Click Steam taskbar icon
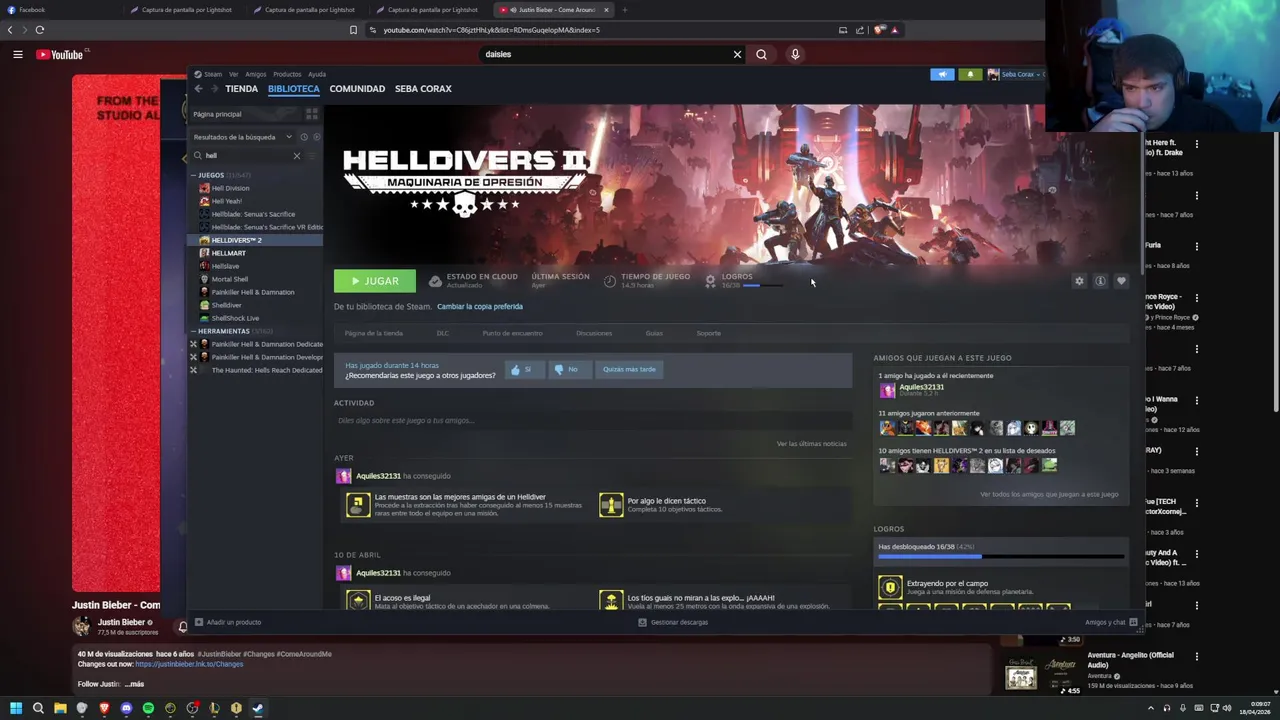This screenshot has height=720, width=1280. 257,708
